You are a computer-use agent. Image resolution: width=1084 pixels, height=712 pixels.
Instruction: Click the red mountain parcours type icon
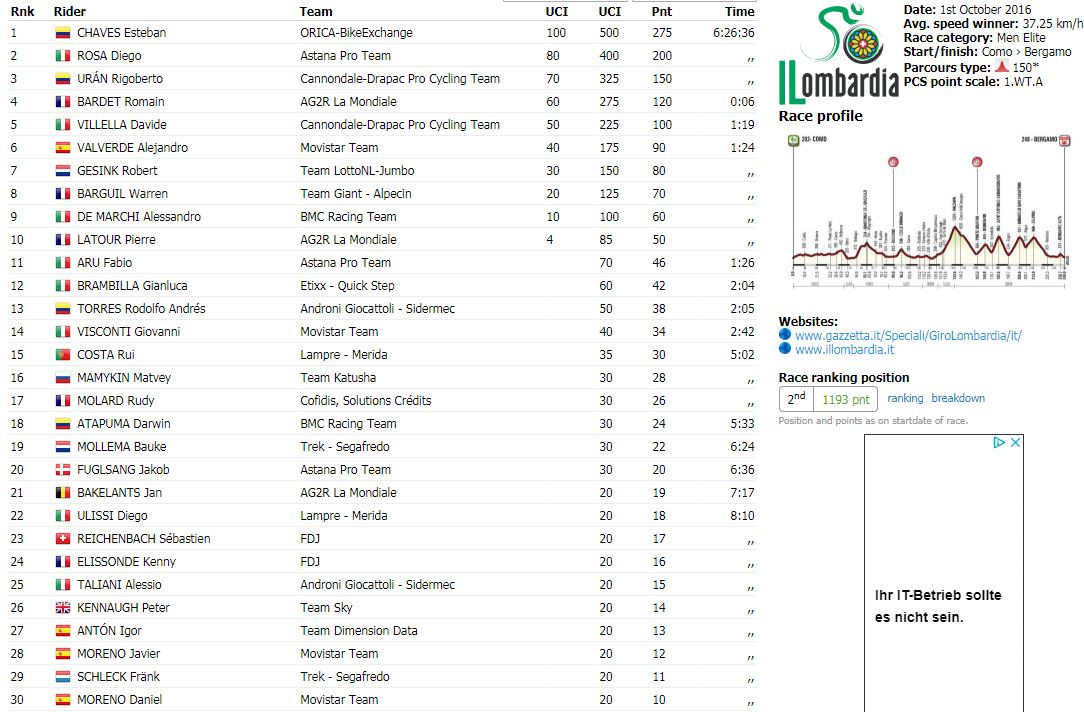click(1002, 67)
